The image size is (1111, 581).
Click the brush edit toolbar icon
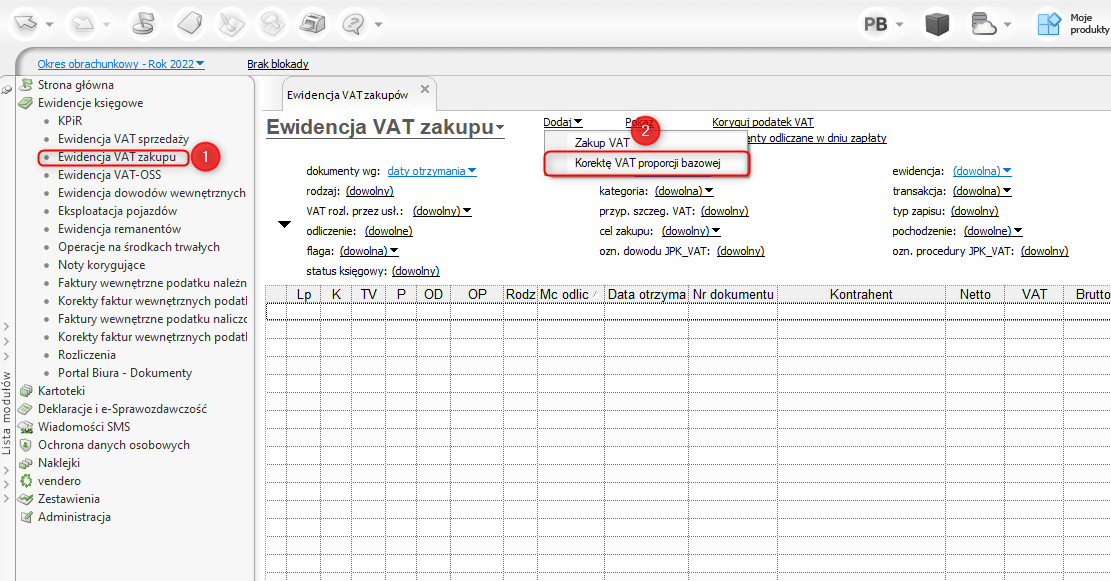(231, 23)
